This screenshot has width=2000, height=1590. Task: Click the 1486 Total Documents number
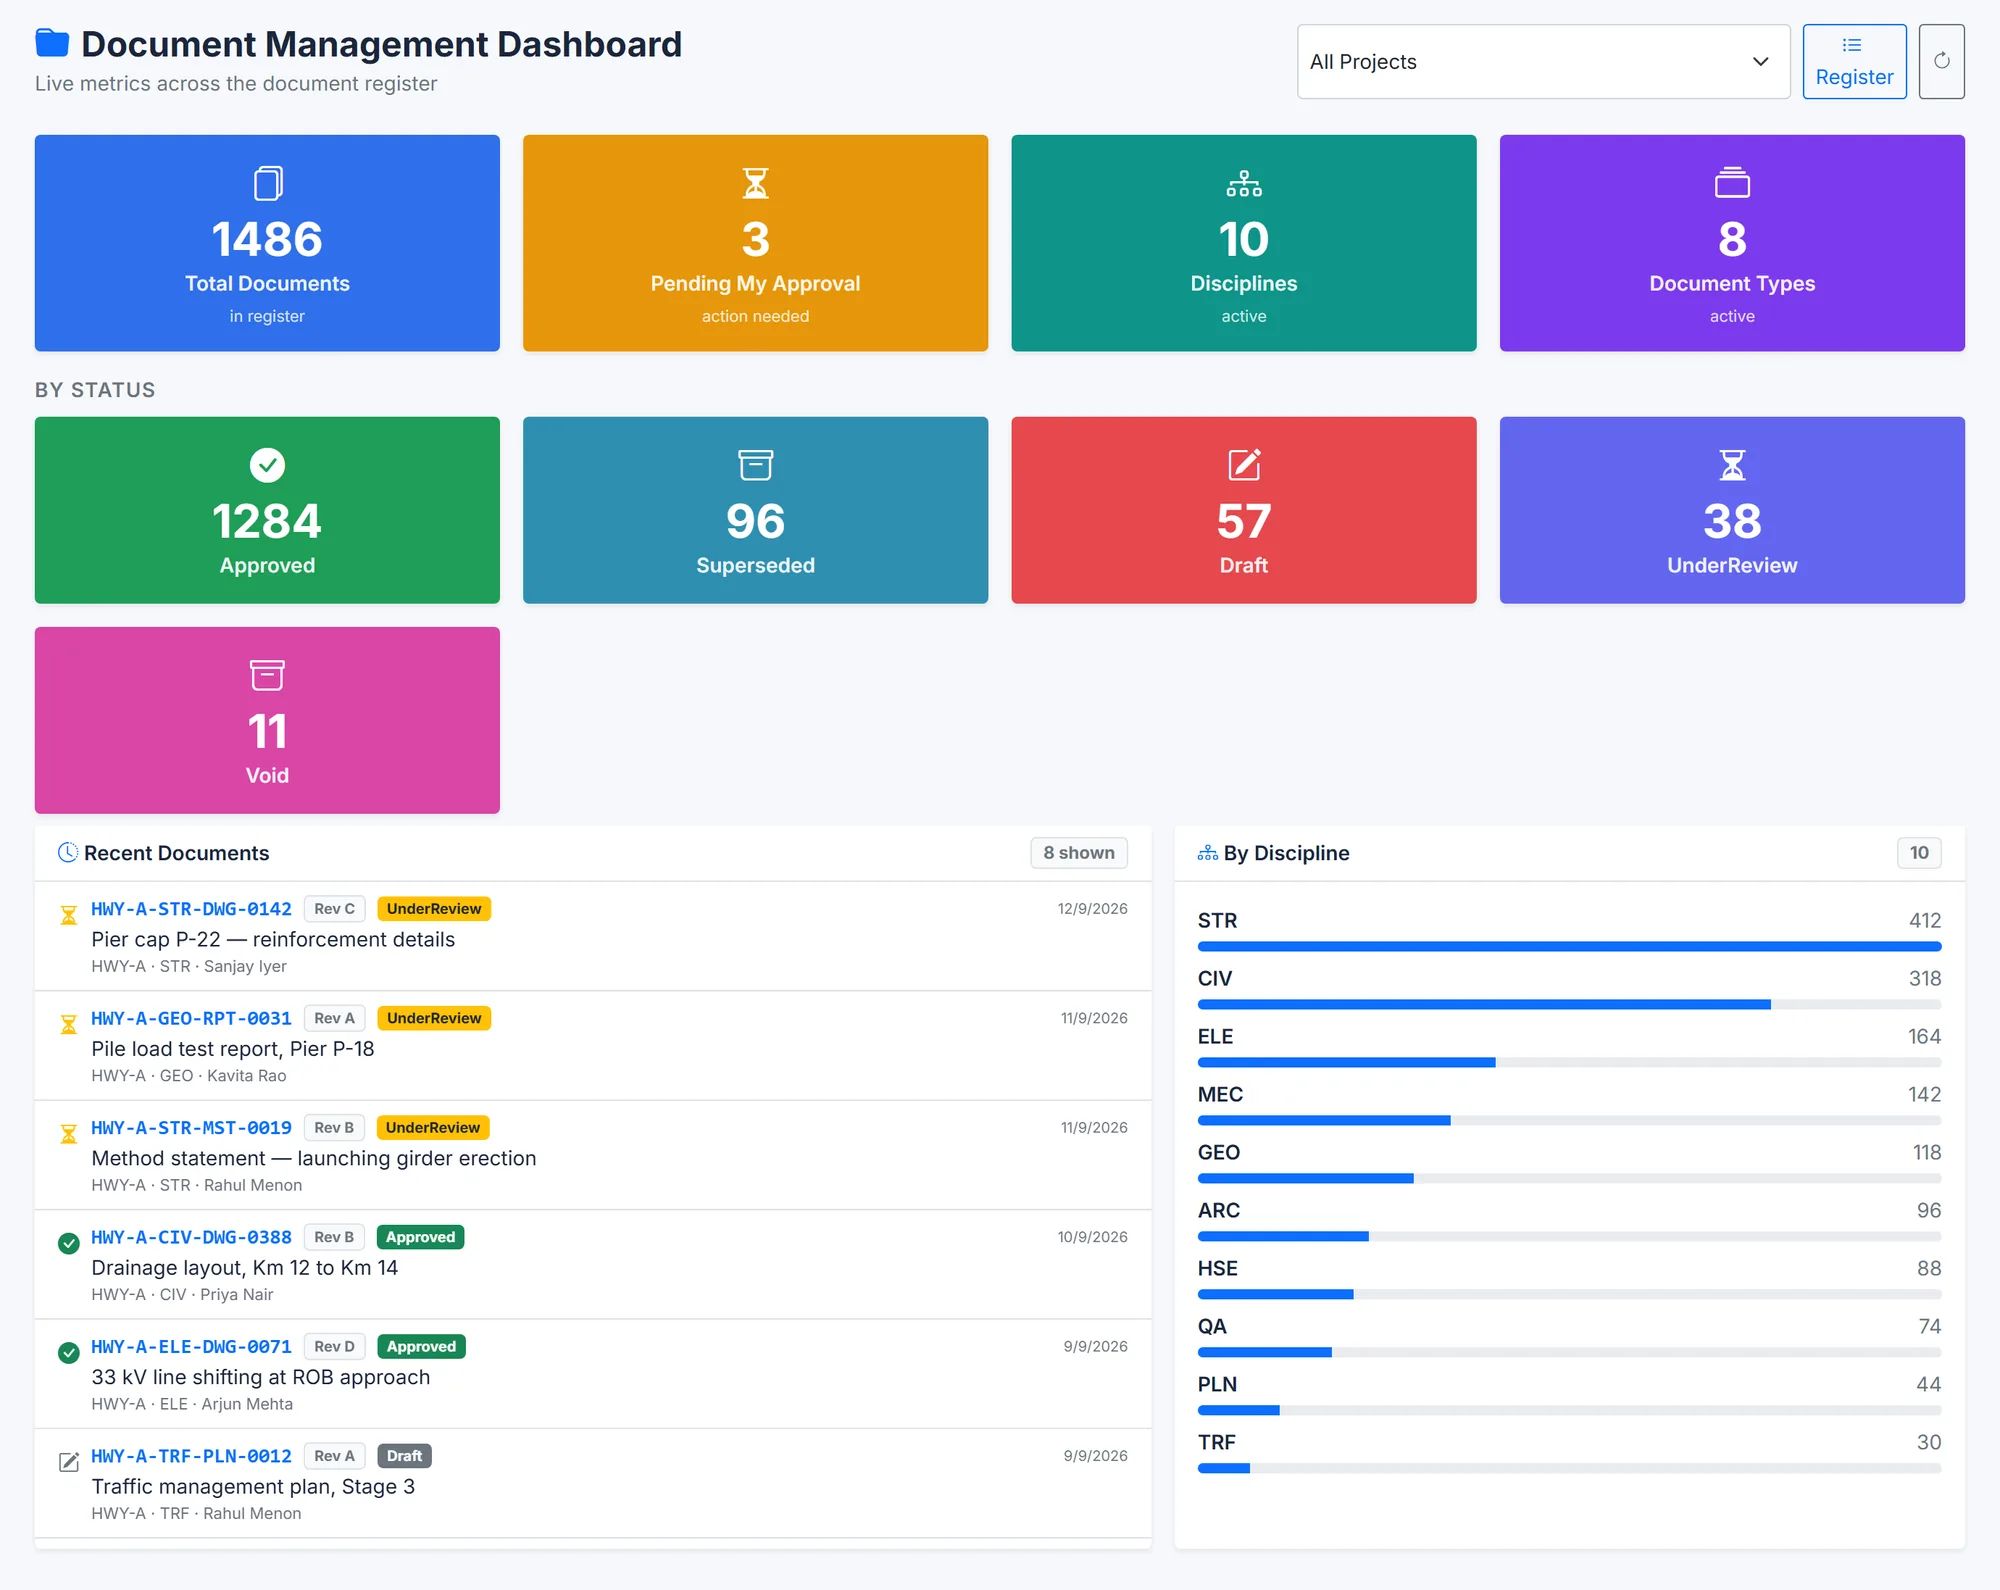[267, 239]
